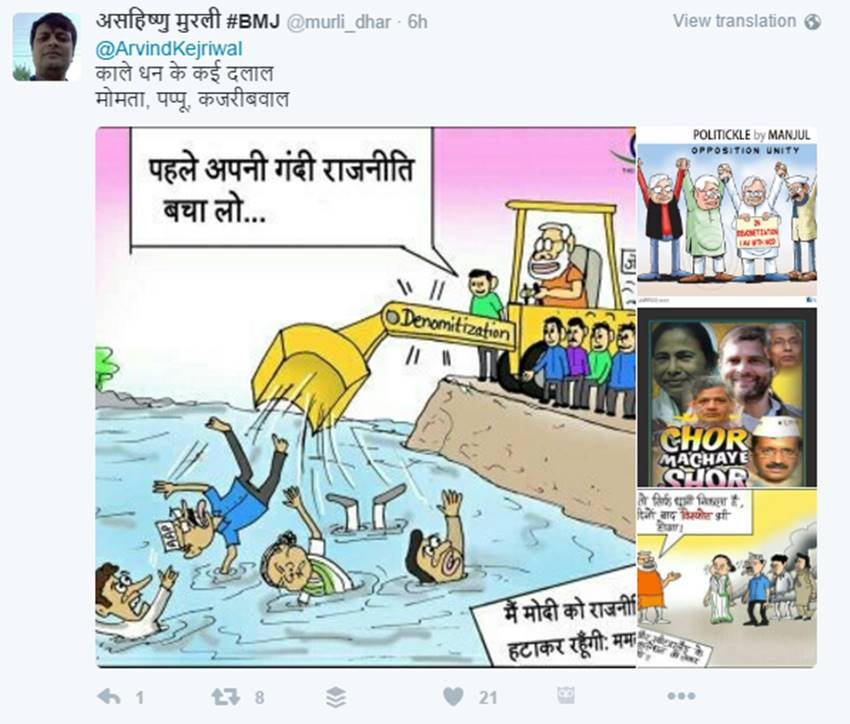The height and width of the screenshot is (724, 850).
Task: Like the tweet with heart icon
Action: pyautogui.click(x=453, y=696)
